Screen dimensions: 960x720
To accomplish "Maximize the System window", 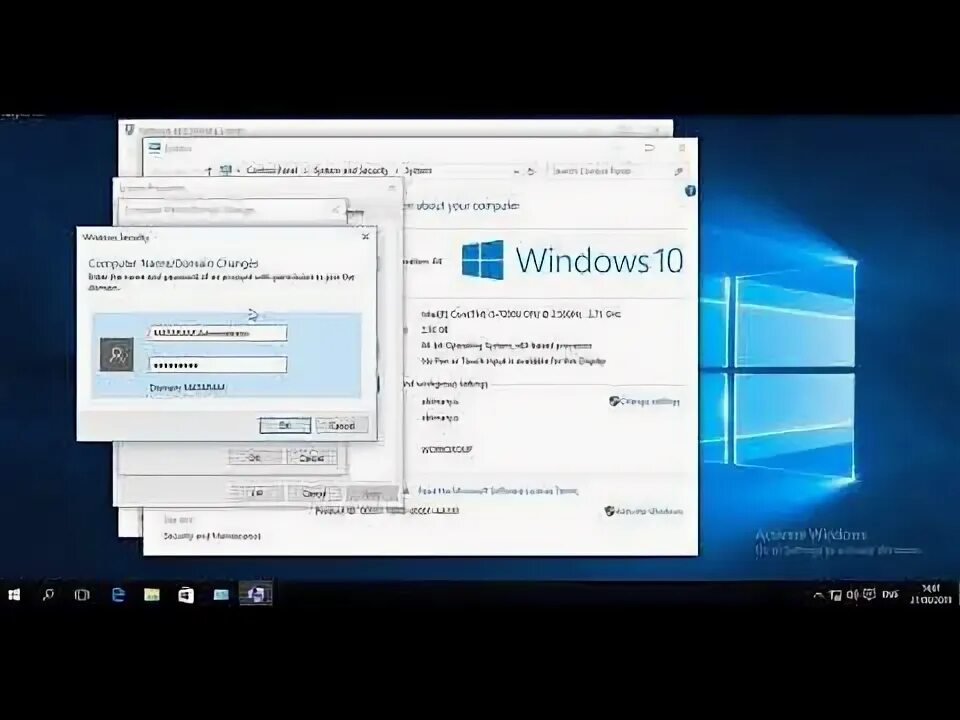I will [x=649, y=148].
